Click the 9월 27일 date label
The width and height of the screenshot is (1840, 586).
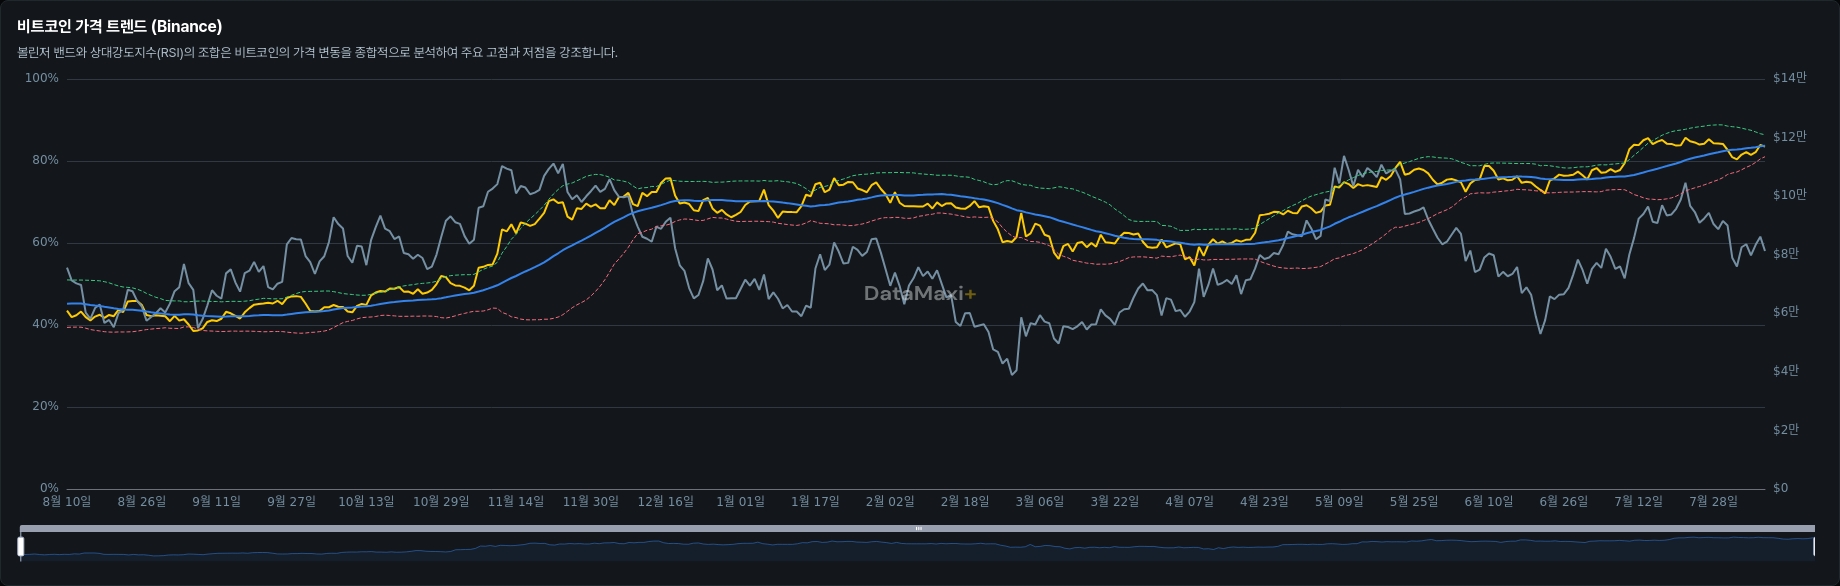point(291,501)
